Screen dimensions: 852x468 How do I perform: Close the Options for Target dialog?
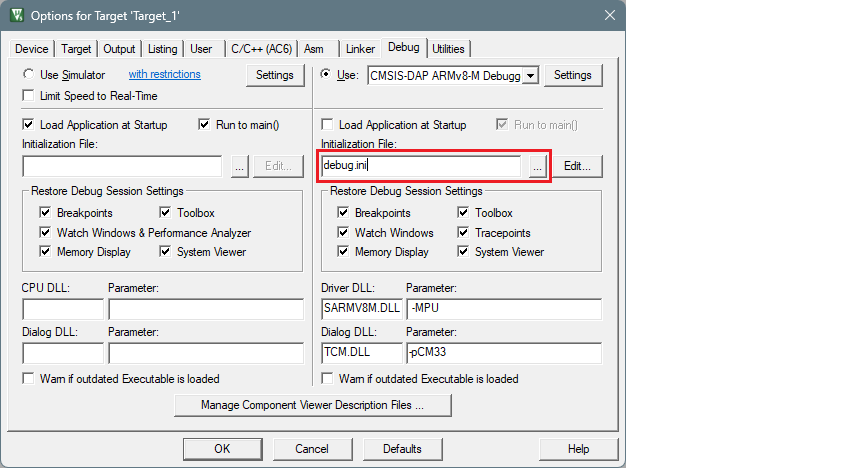point(610,15)
